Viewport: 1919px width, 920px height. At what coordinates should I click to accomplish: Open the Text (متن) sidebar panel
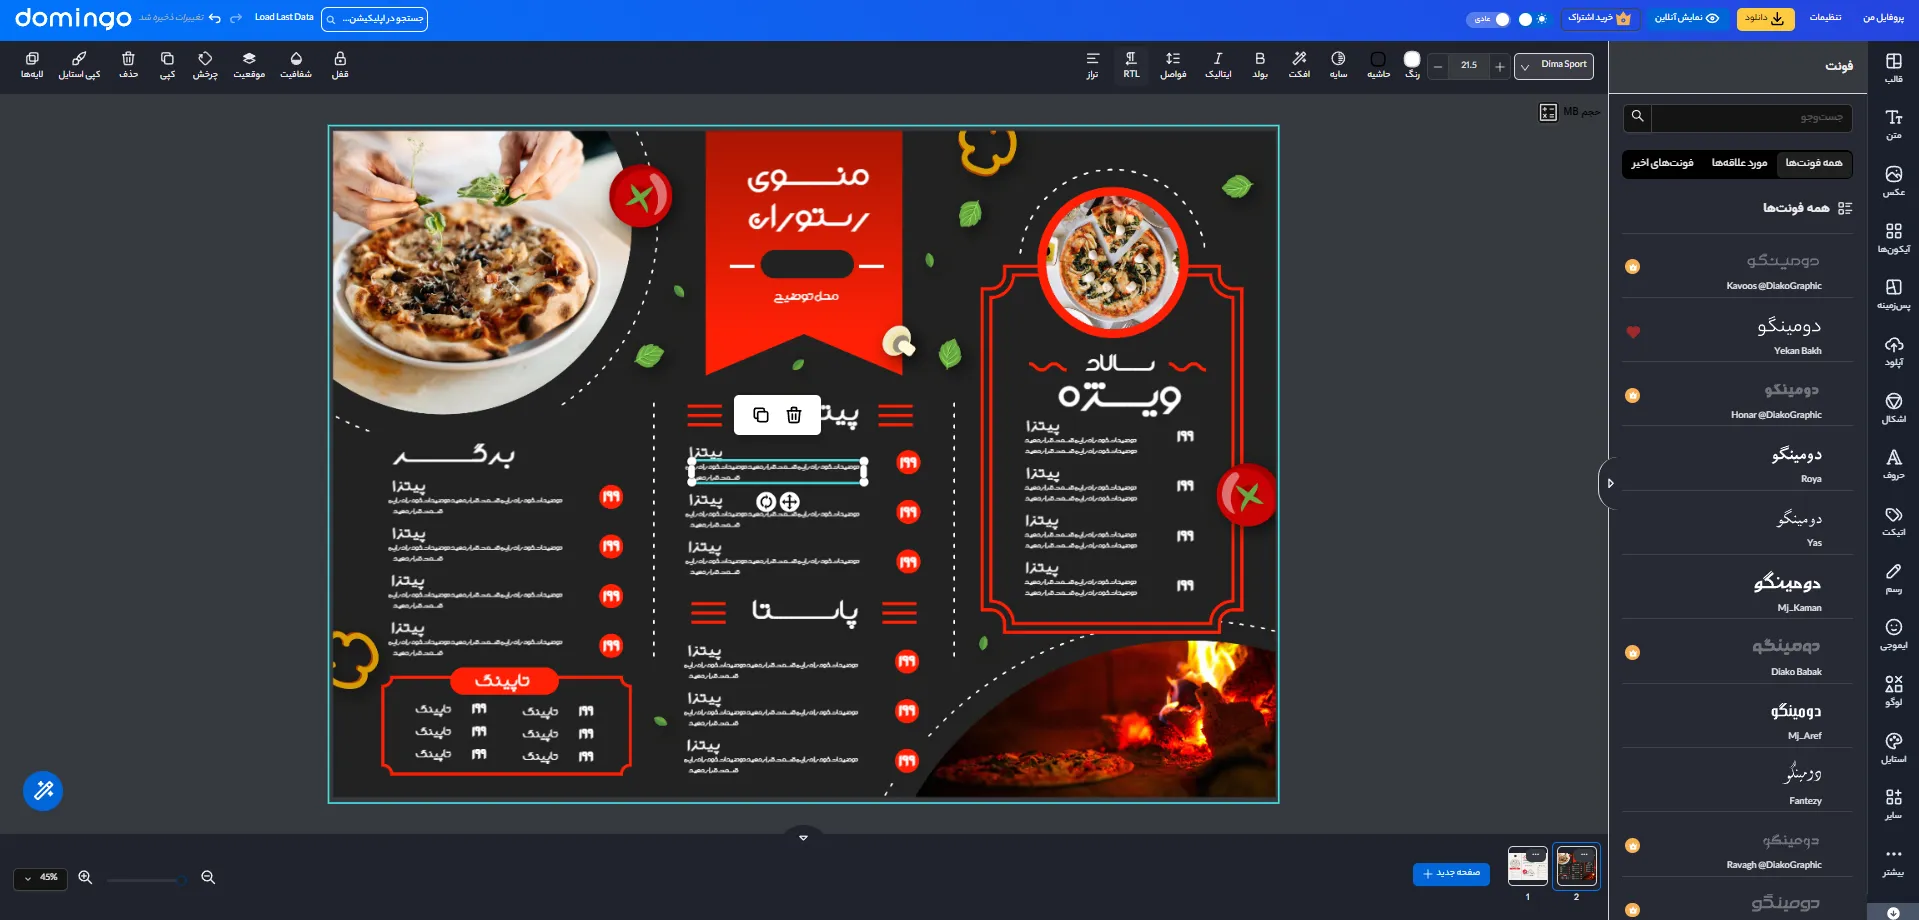(1893, 124)
